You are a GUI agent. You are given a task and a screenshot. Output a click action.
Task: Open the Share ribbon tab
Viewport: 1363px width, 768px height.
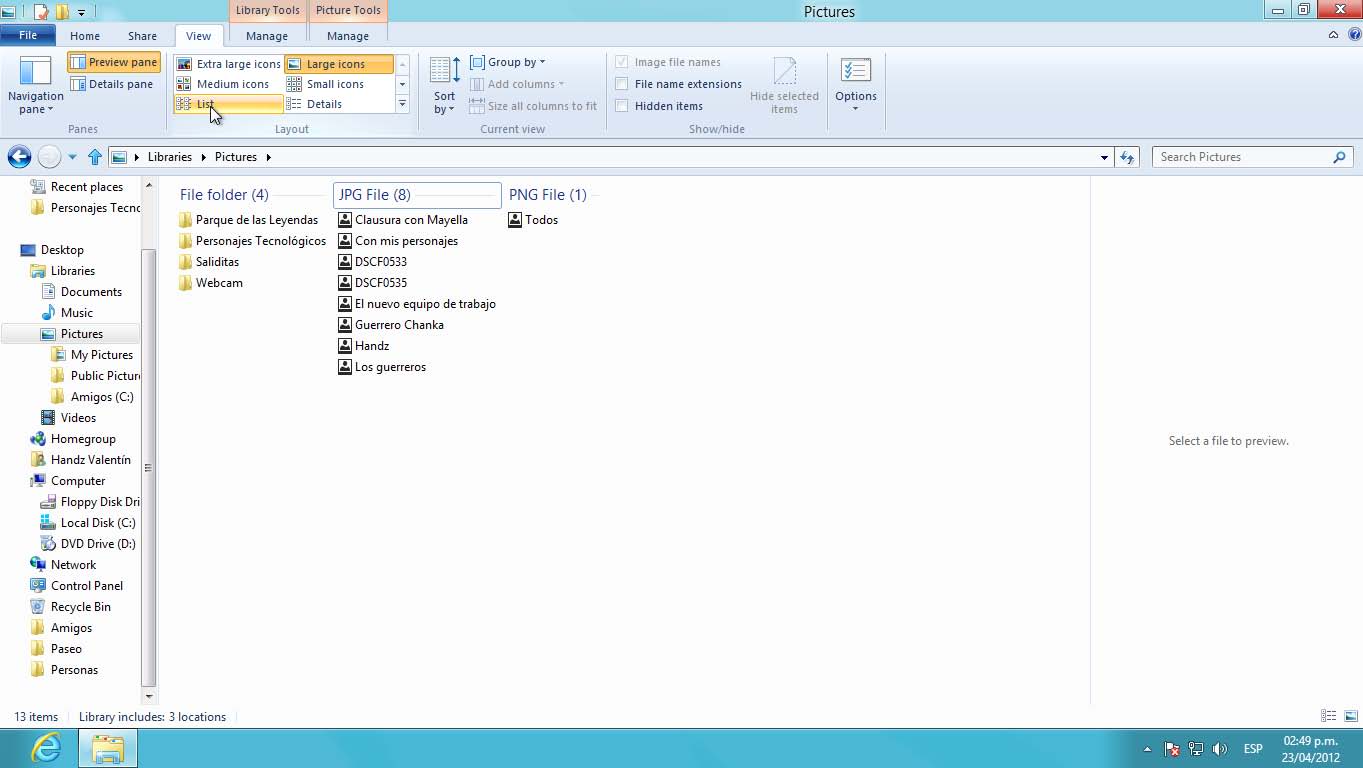(142, 36)
